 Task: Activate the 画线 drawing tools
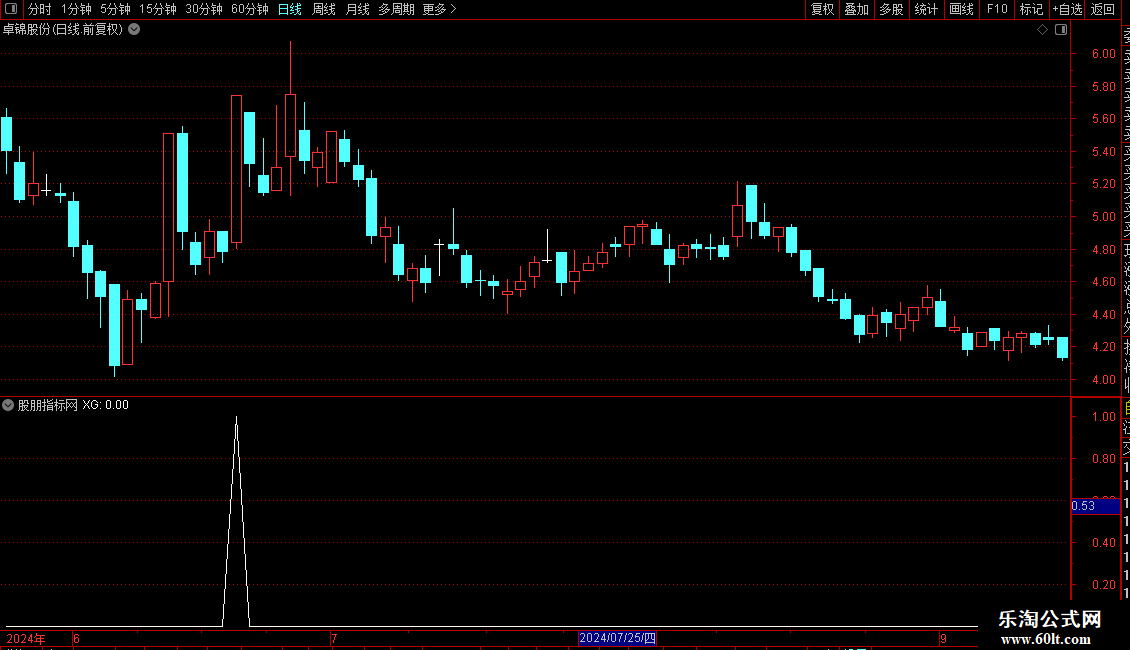pyautogui.click(x=961, y=9)
